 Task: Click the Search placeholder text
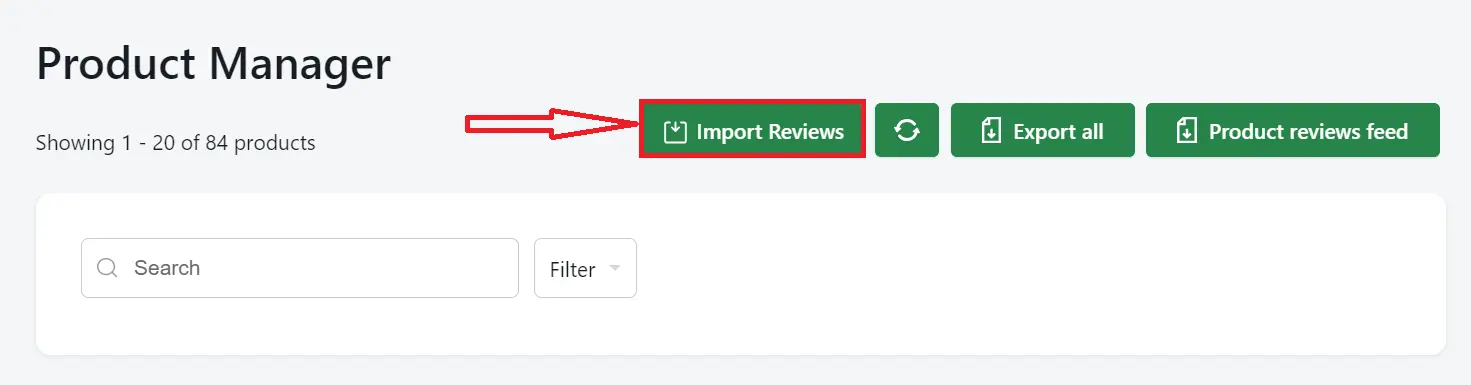[167, 268]
